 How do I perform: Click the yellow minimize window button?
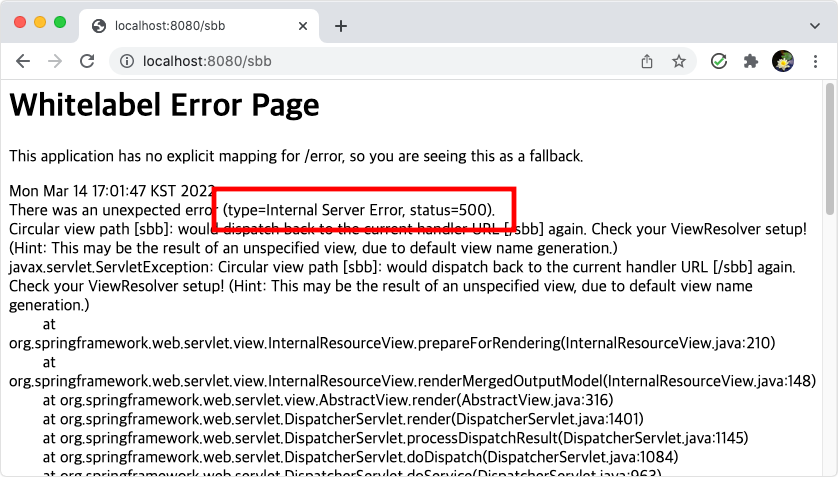40,22
